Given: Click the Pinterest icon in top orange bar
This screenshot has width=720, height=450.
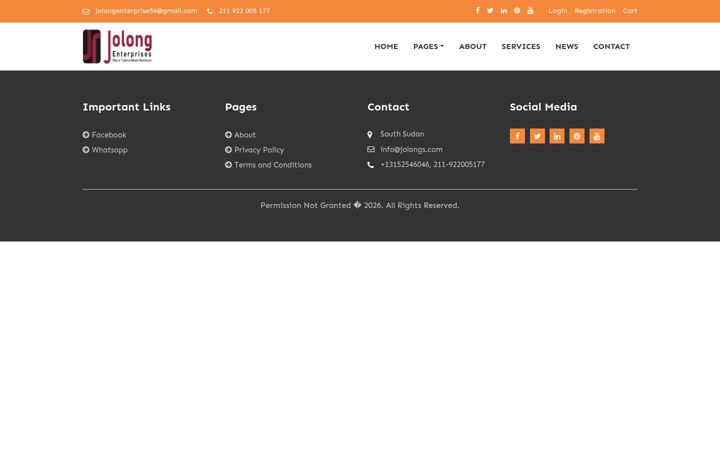Looking at the screenshot, I should (517, 11).
